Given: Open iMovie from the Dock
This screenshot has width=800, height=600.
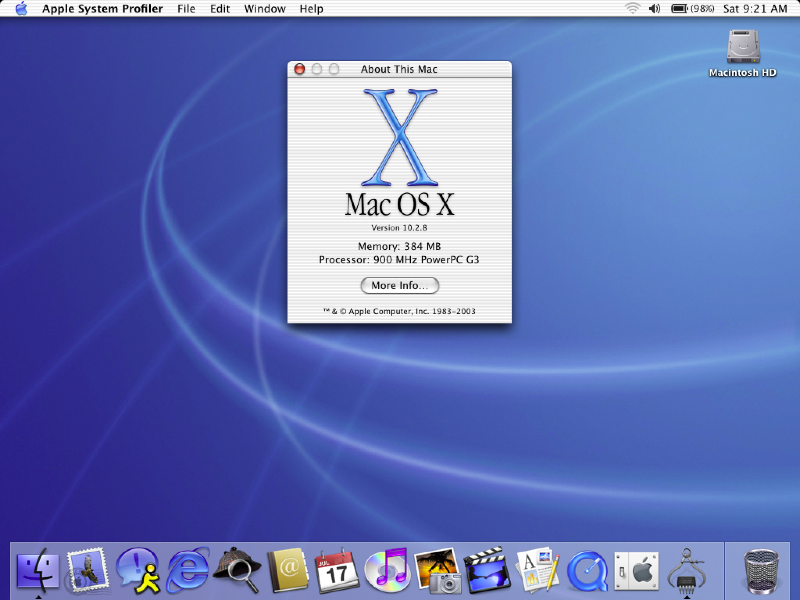Looking at the screenshot, I should pos(487,570).
